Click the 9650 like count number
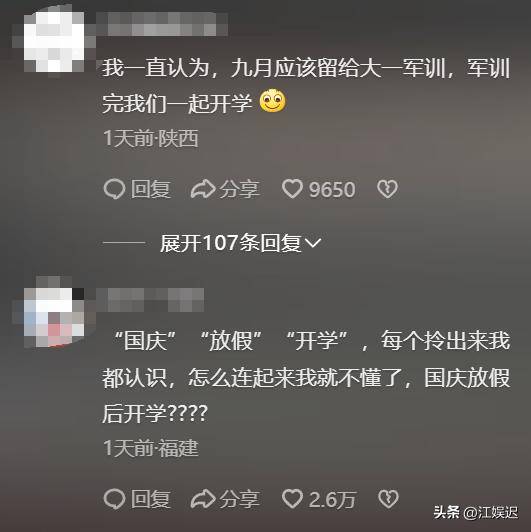This screenshot has width=531, height=532. tap(332, 189)
